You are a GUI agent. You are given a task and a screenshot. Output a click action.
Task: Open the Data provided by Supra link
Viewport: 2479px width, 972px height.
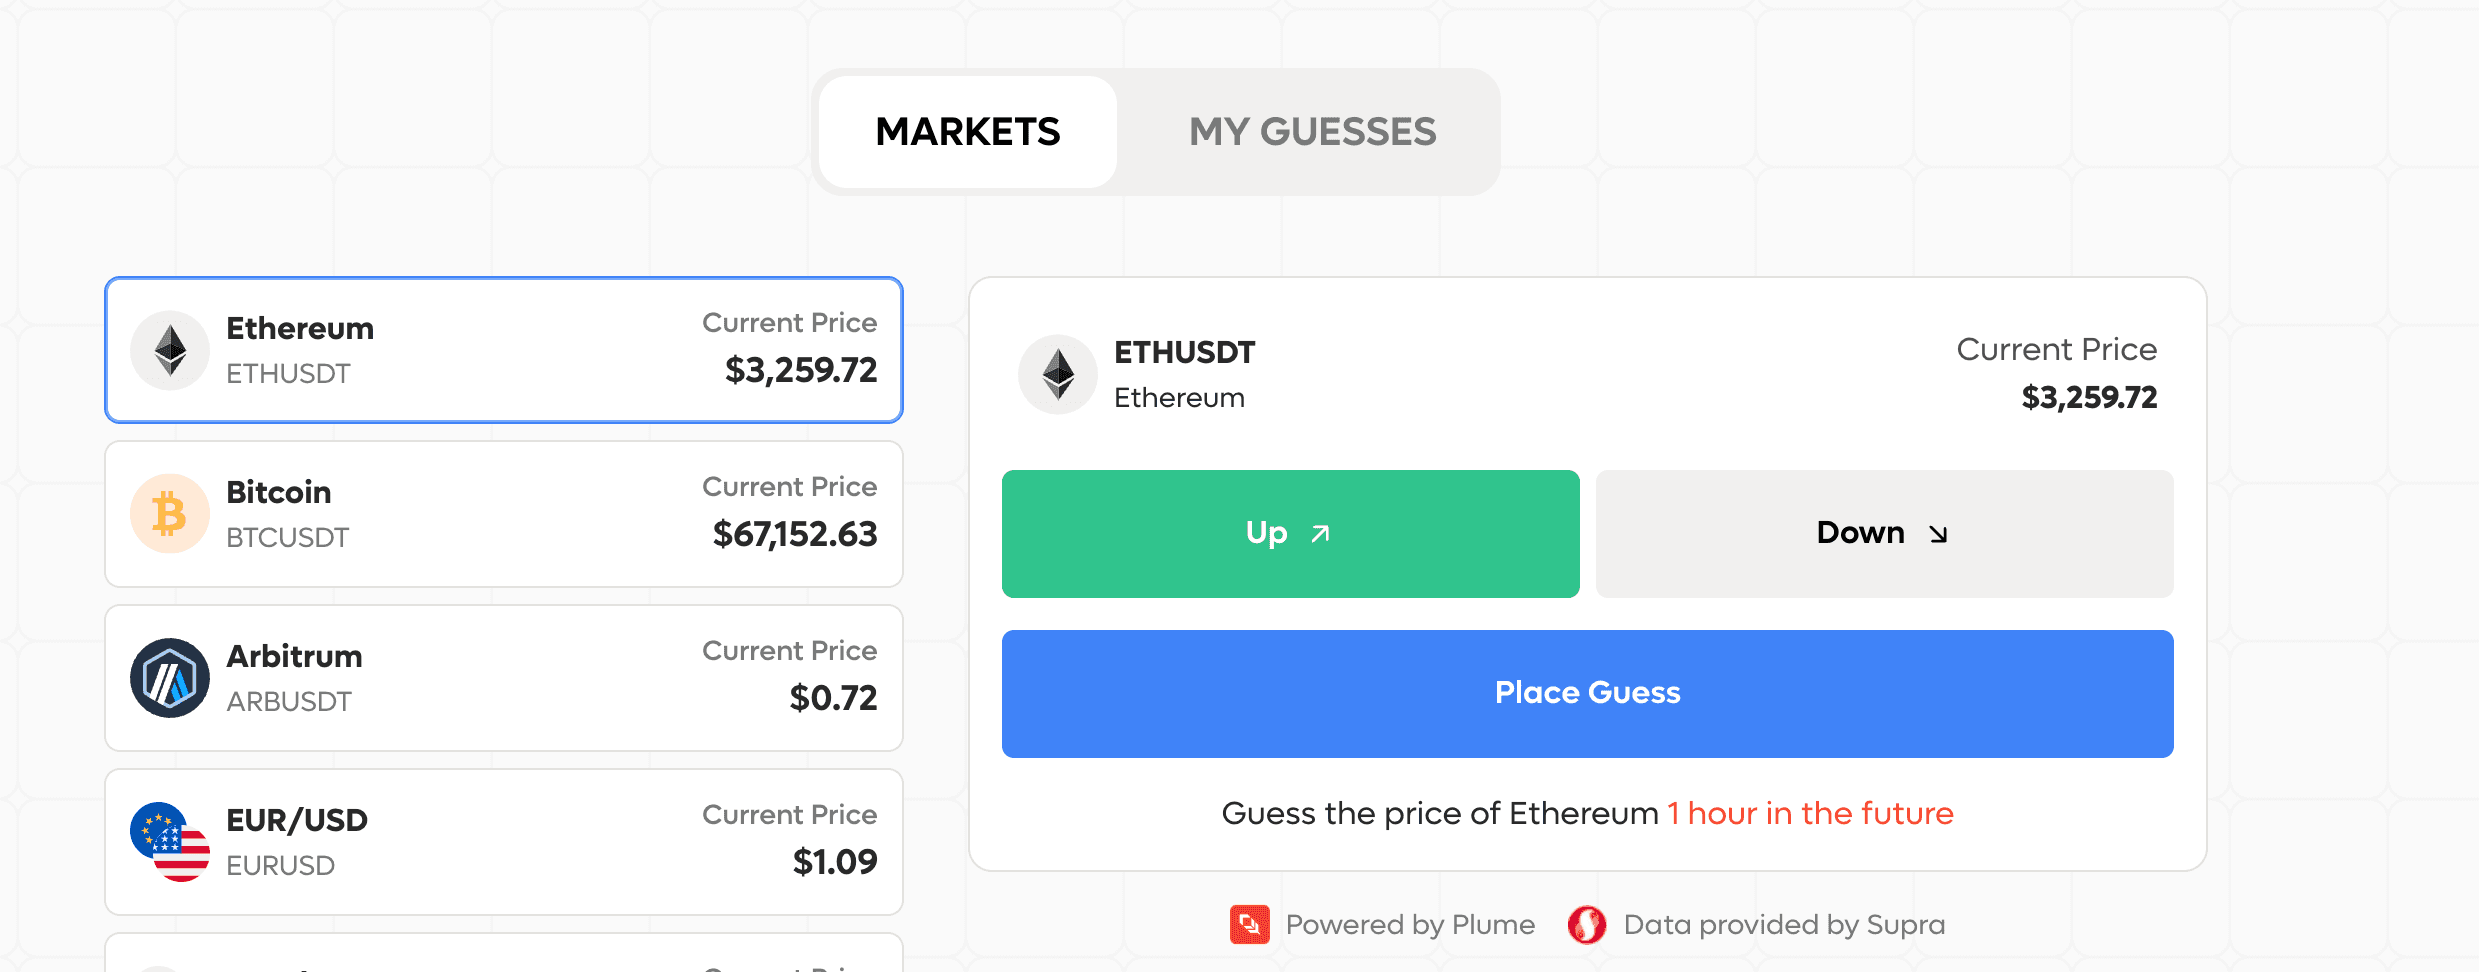click(1757, 925)
